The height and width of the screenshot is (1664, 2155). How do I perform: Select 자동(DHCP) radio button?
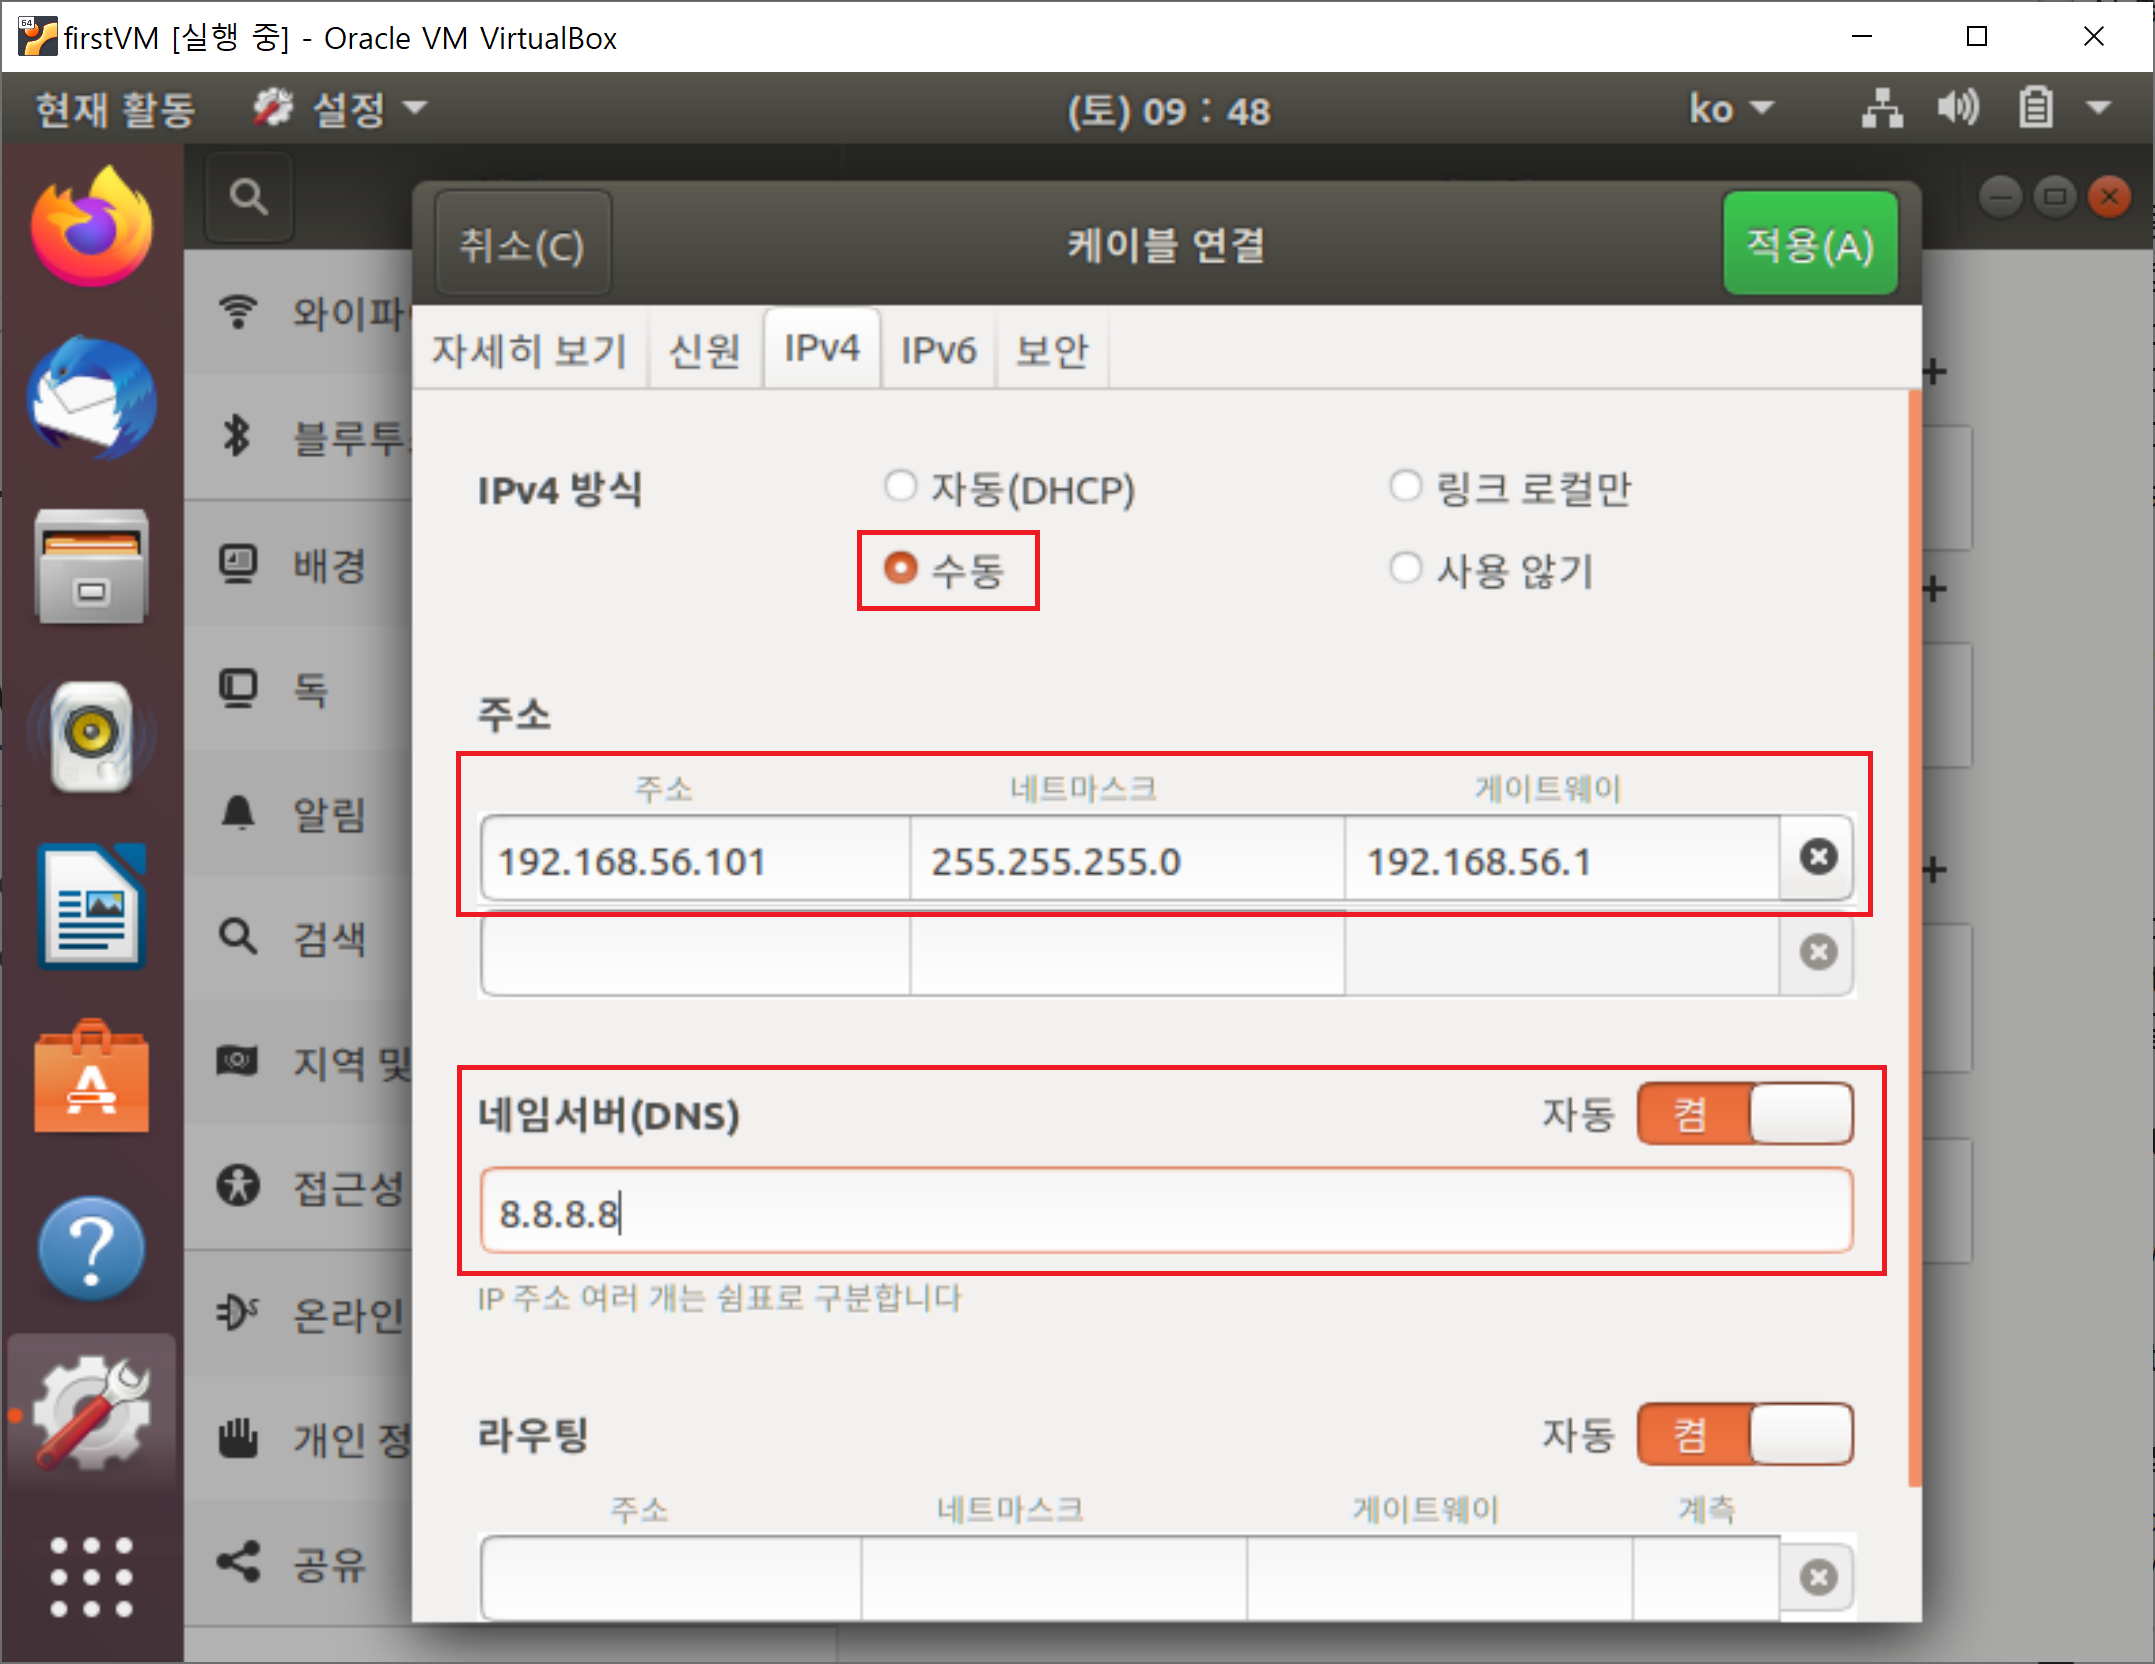tap(901, 487)
